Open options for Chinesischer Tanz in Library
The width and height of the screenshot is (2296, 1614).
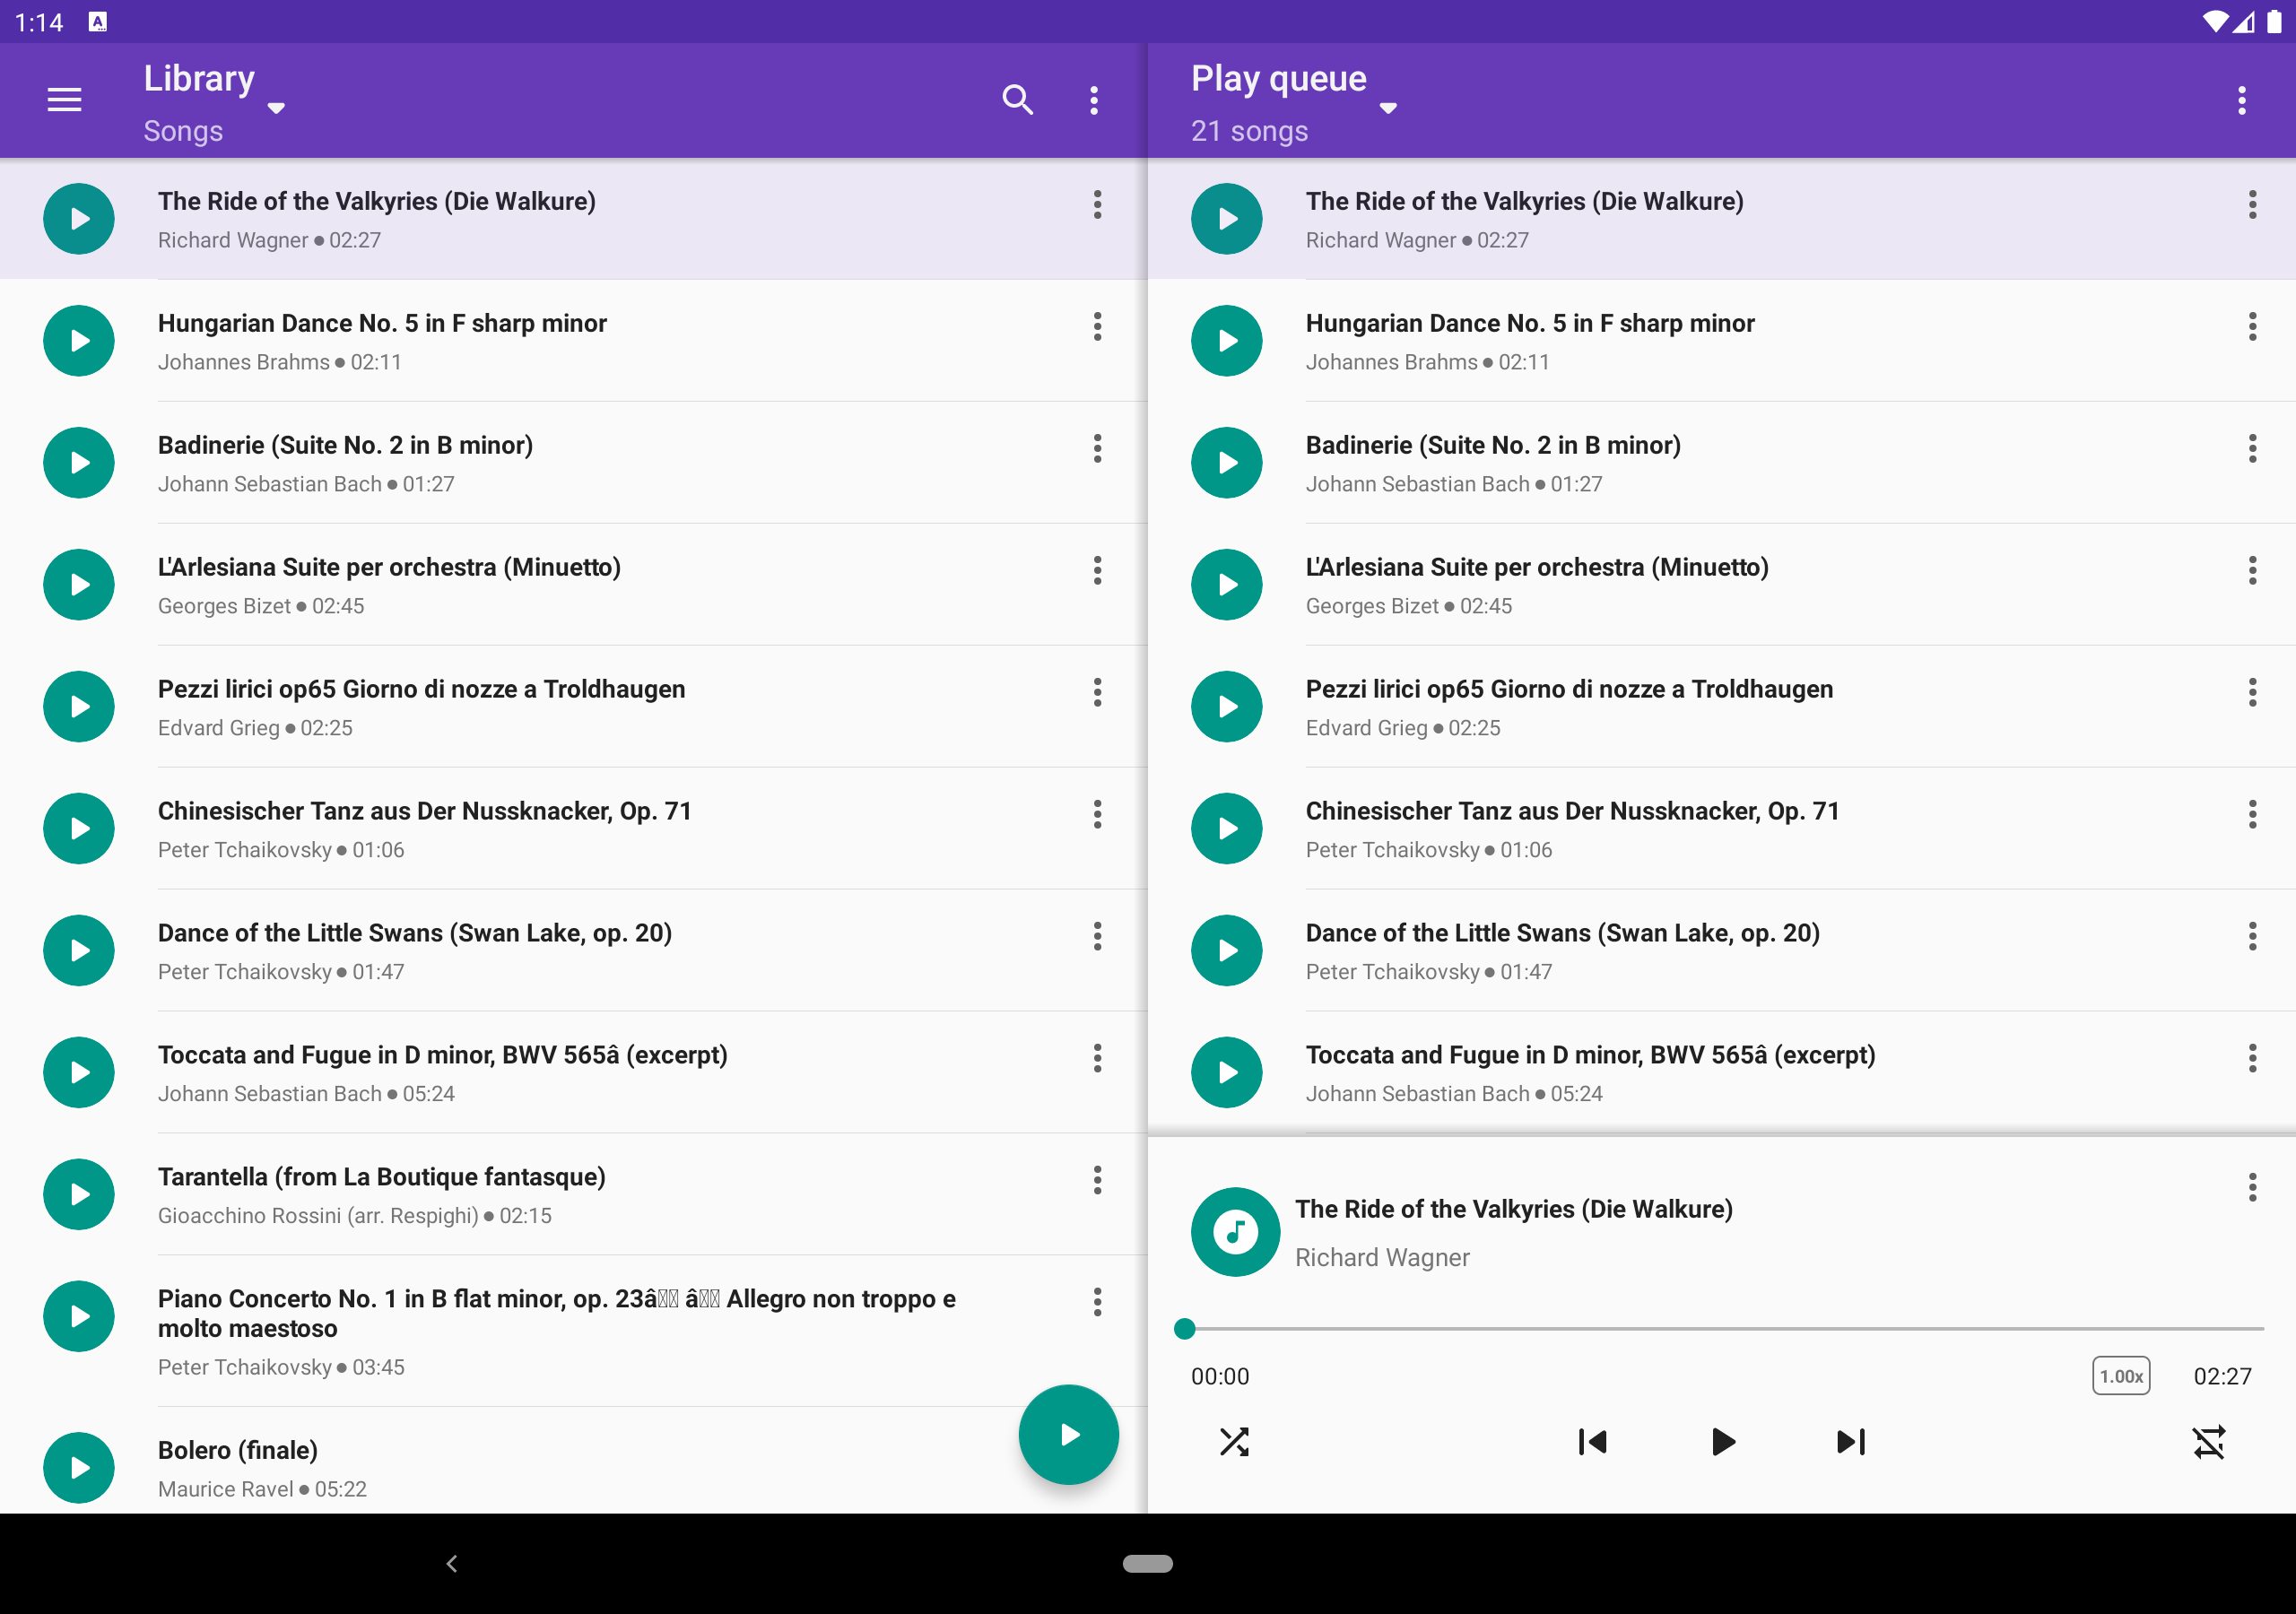tap(1097, 815)
